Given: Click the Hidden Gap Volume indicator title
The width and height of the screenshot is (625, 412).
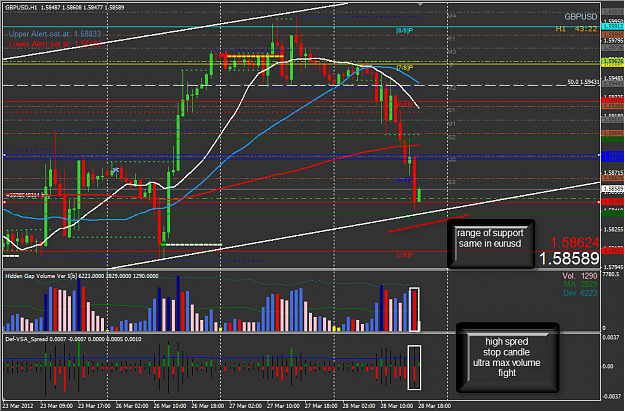Looking at the screenshot, I should [82, 276].
